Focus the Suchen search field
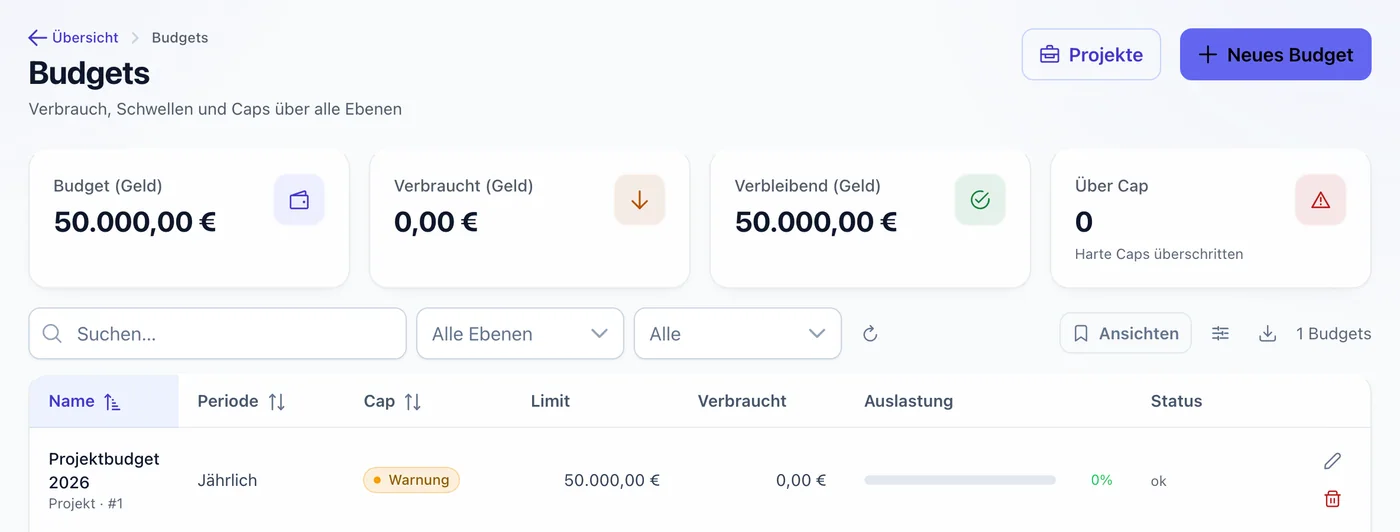Viewport: 1400px width, 532px height. 218,334
